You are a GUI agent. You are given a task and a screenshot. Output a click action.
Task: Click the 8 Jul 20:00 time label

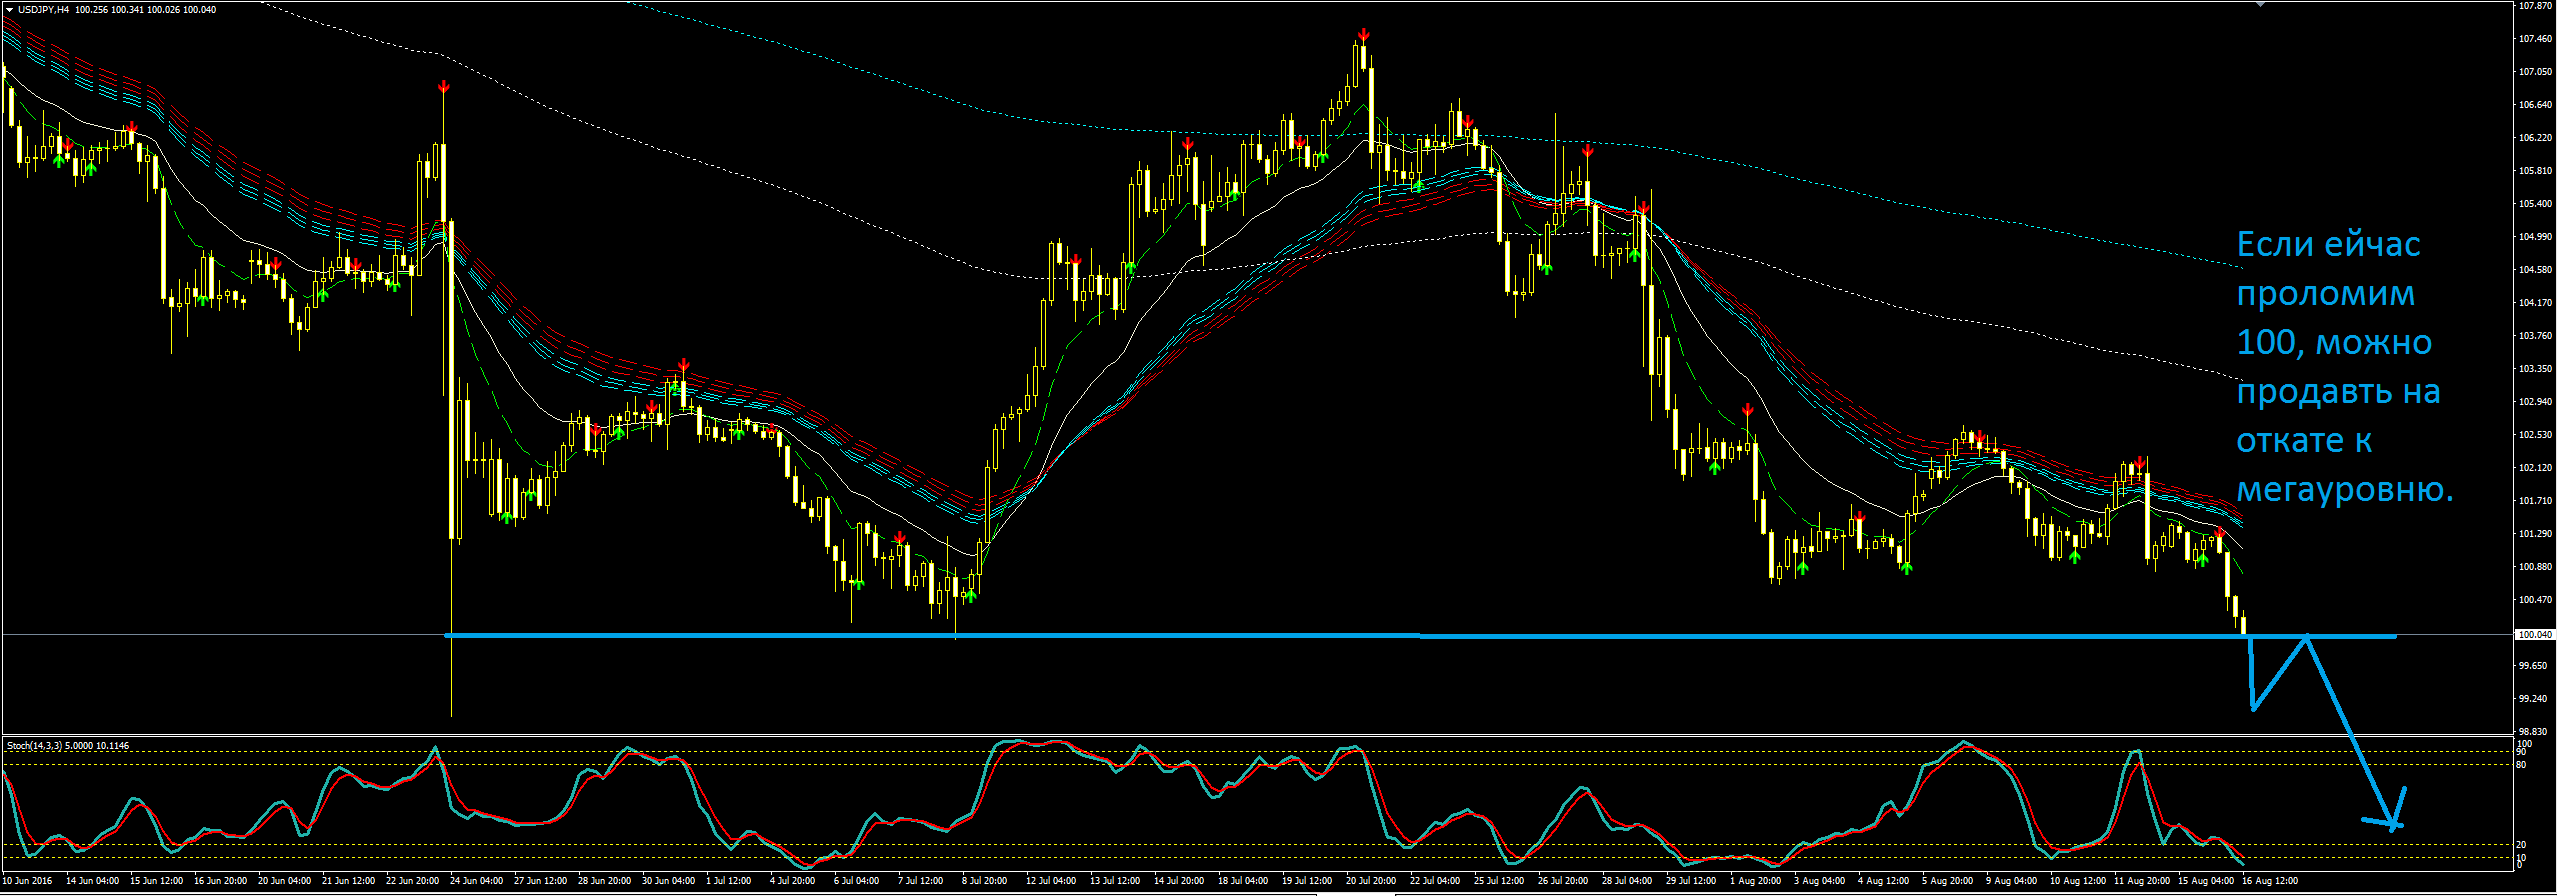[984, 881]
